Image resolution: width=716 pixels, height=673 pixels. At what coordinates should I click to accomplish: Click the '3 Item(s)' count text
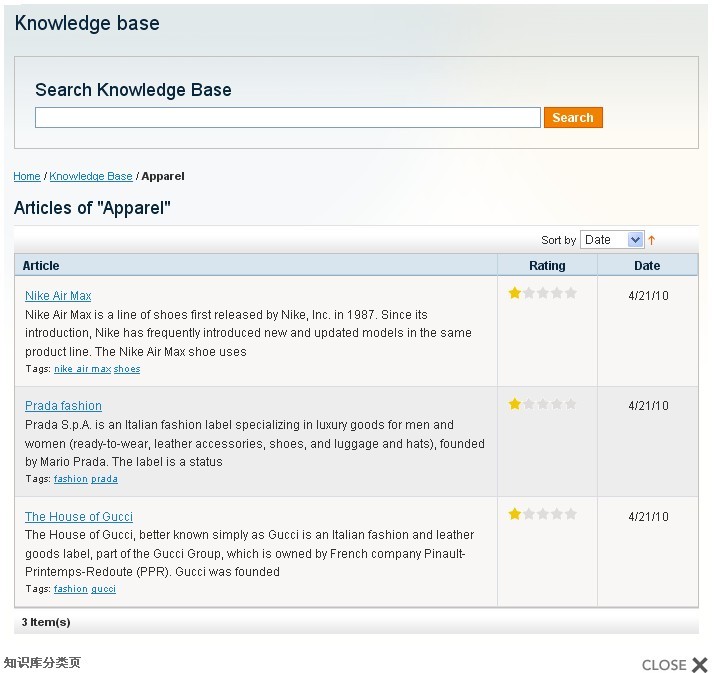[46, 622]
